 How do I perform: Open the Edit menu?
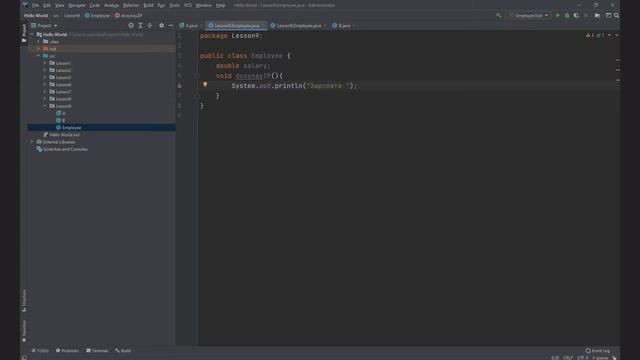(x=47, y=5)
